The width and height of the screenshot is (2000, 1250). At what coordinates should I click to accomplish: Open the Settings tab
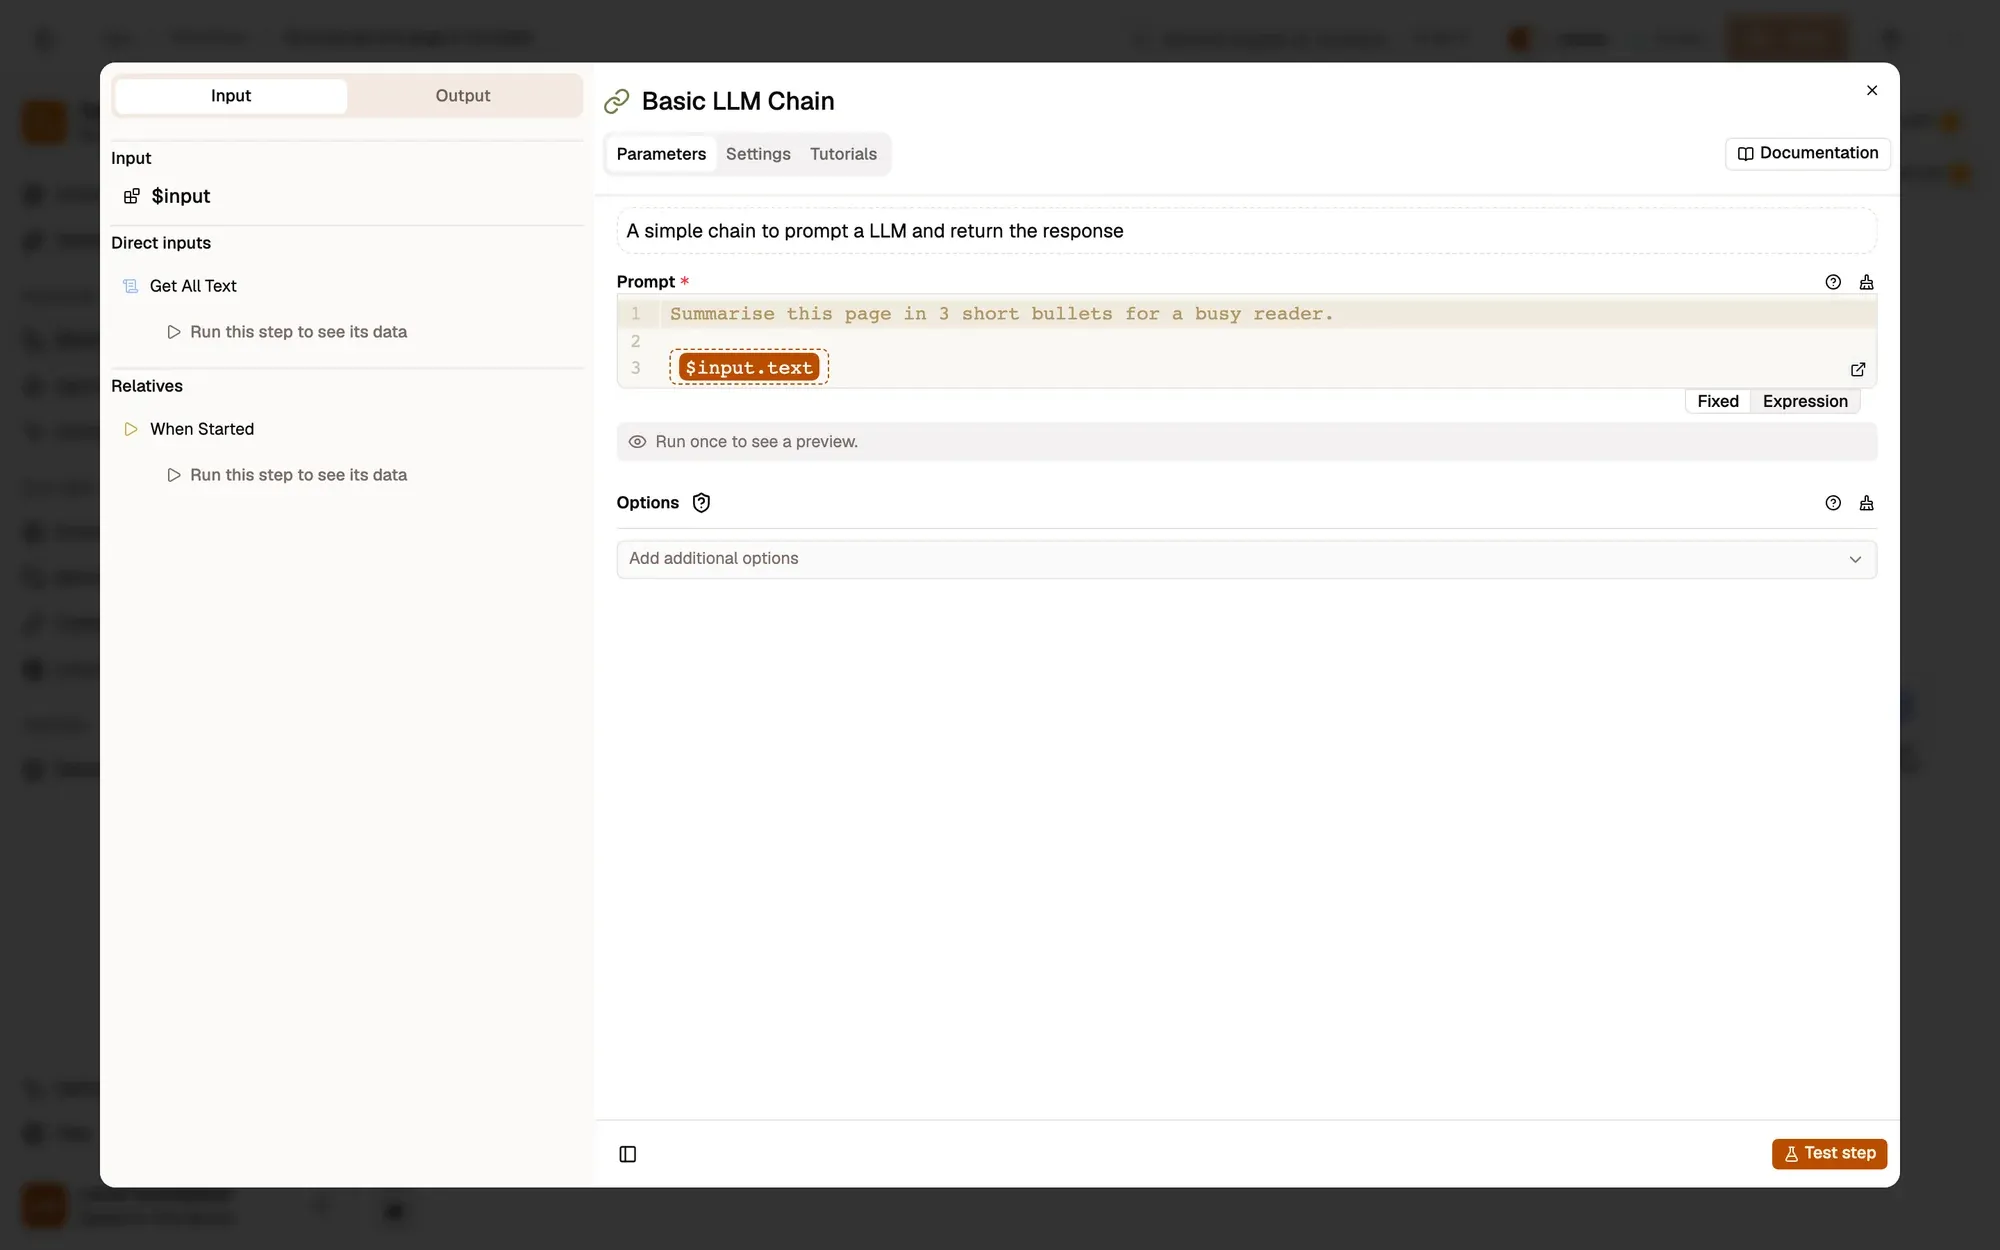[758, 154]
